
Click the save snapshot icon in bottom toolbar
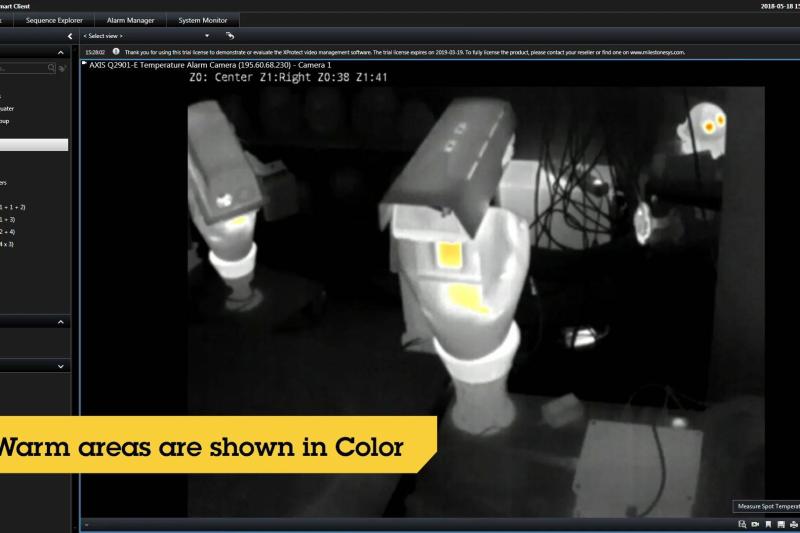[x=781, y=524]
